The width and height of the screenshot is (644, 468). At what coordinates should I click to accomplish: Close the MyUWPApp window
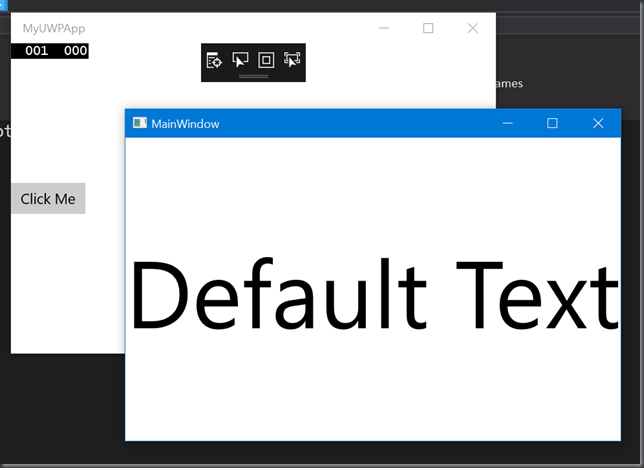point(473,28)
